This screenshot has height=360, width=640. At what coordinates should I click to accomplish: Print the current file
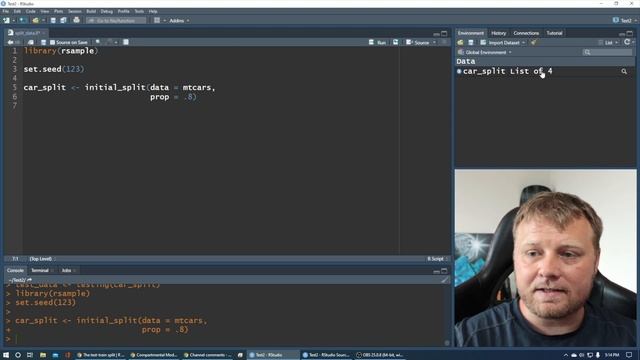pyautogui.click(x=76, y=20)
